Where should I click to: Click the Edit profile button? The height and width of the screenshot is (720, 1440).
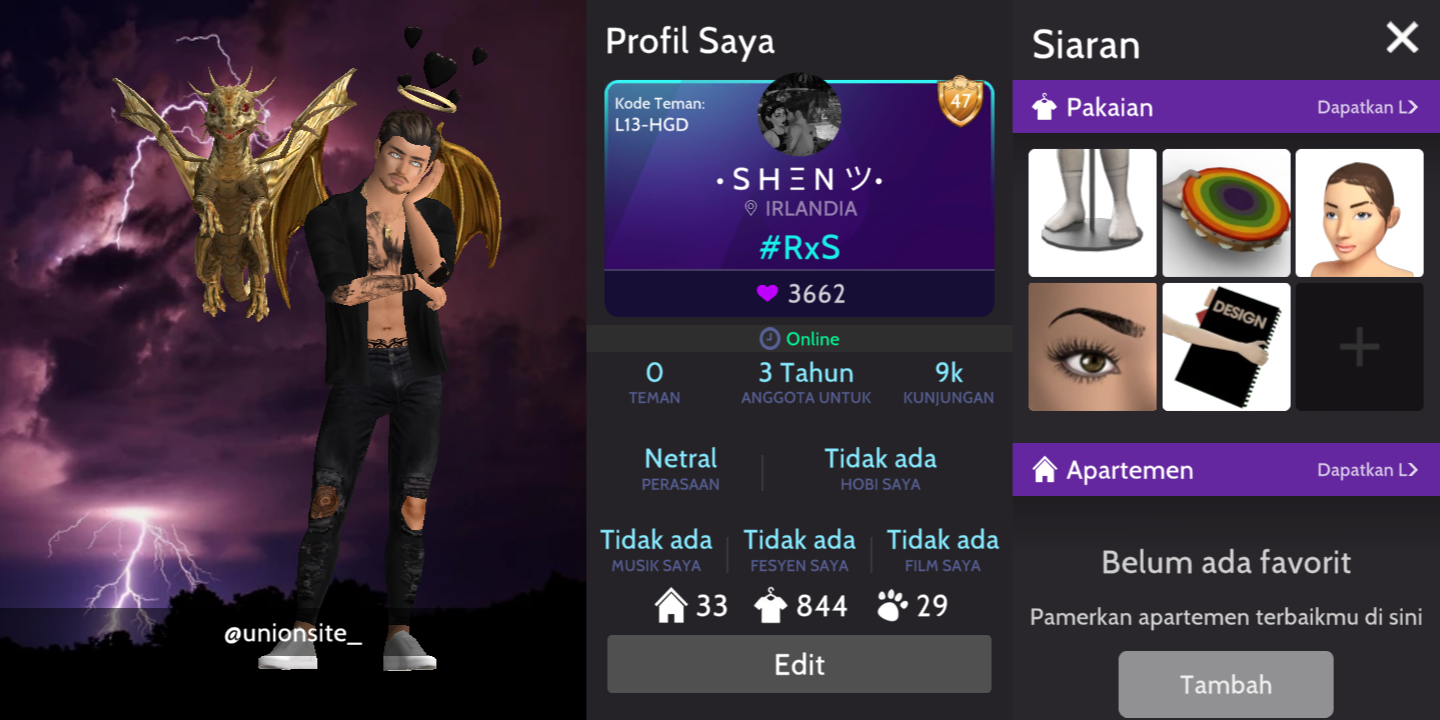799,664
